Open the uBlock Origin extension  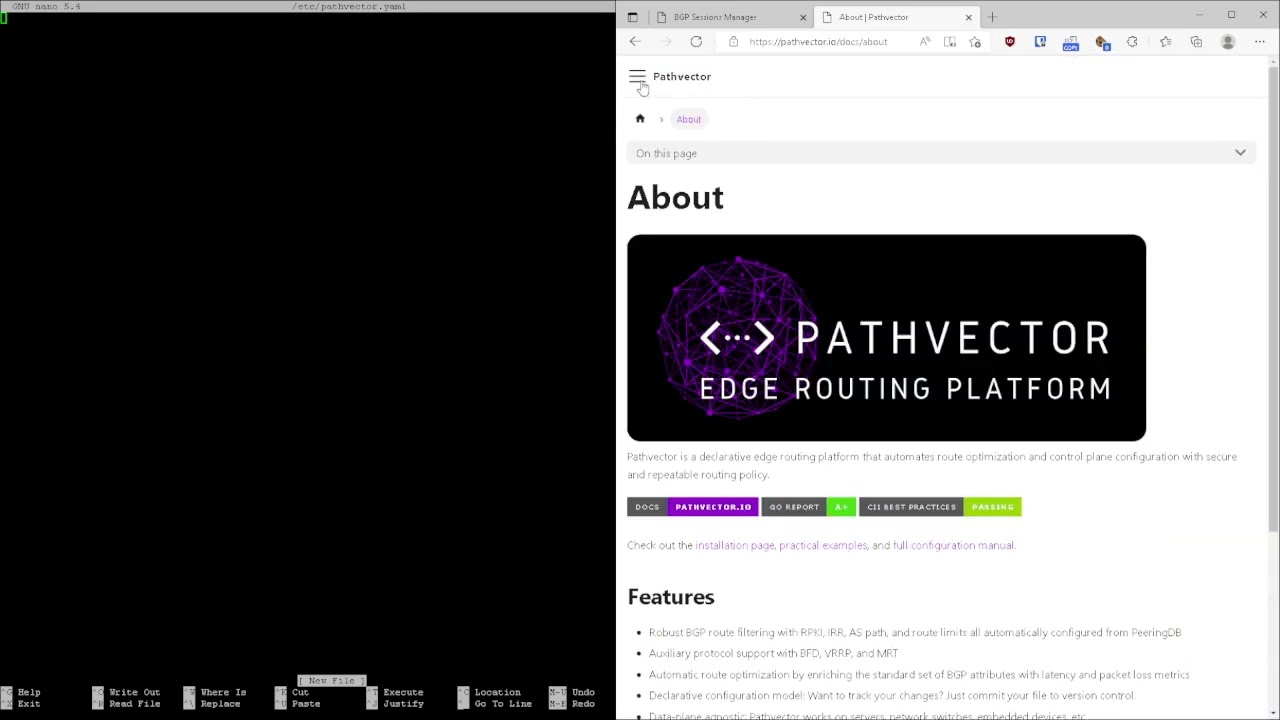(x=1010, y=42)
